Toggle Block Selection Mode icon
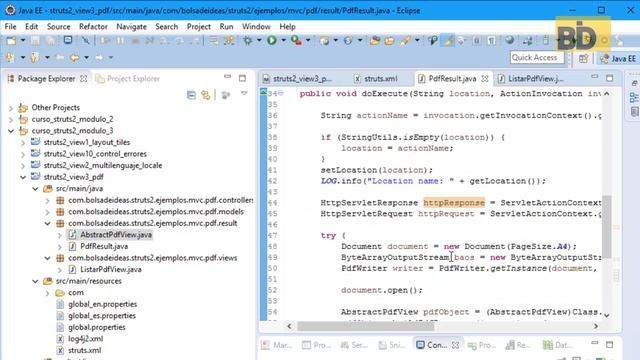Screen dimensions: 640x360 click(x=476, y=40)
